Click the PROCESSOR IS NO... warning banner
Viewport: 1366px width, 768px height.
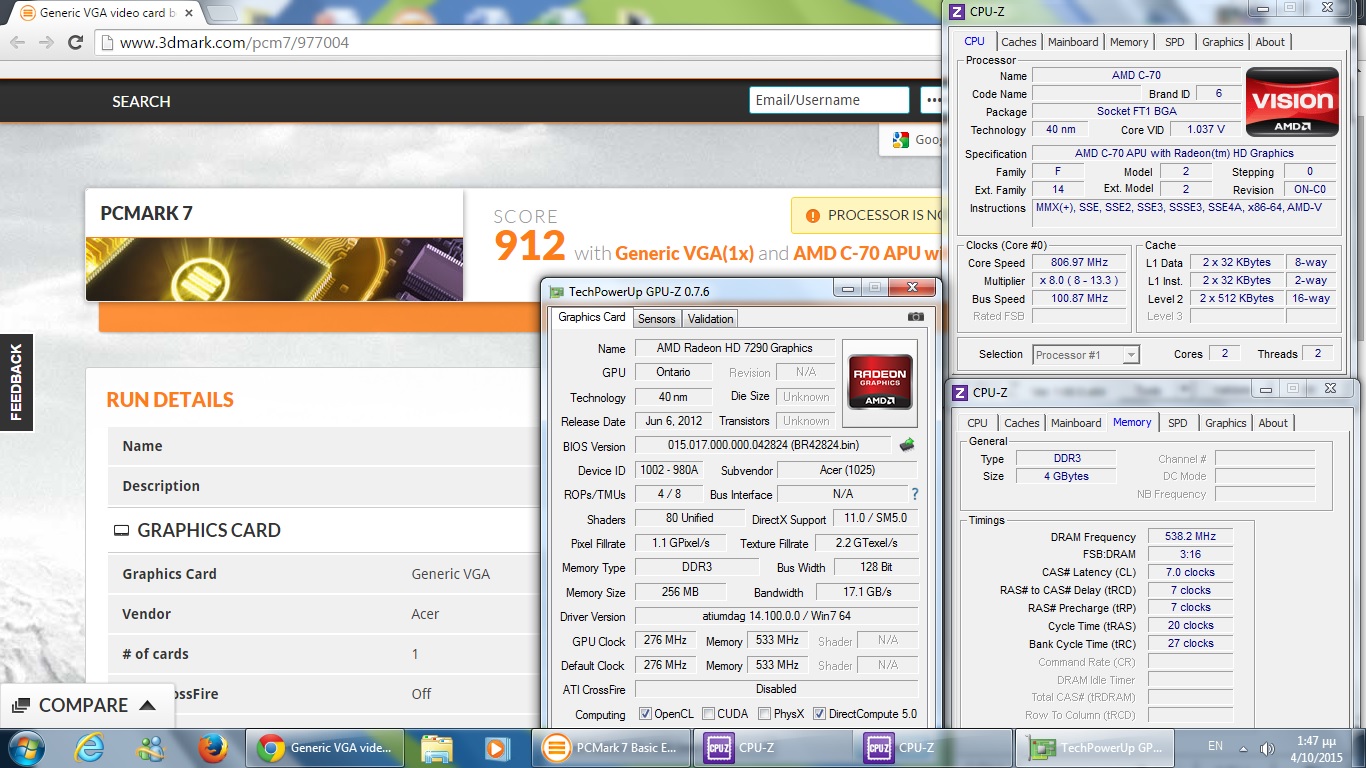click(868, 215)
